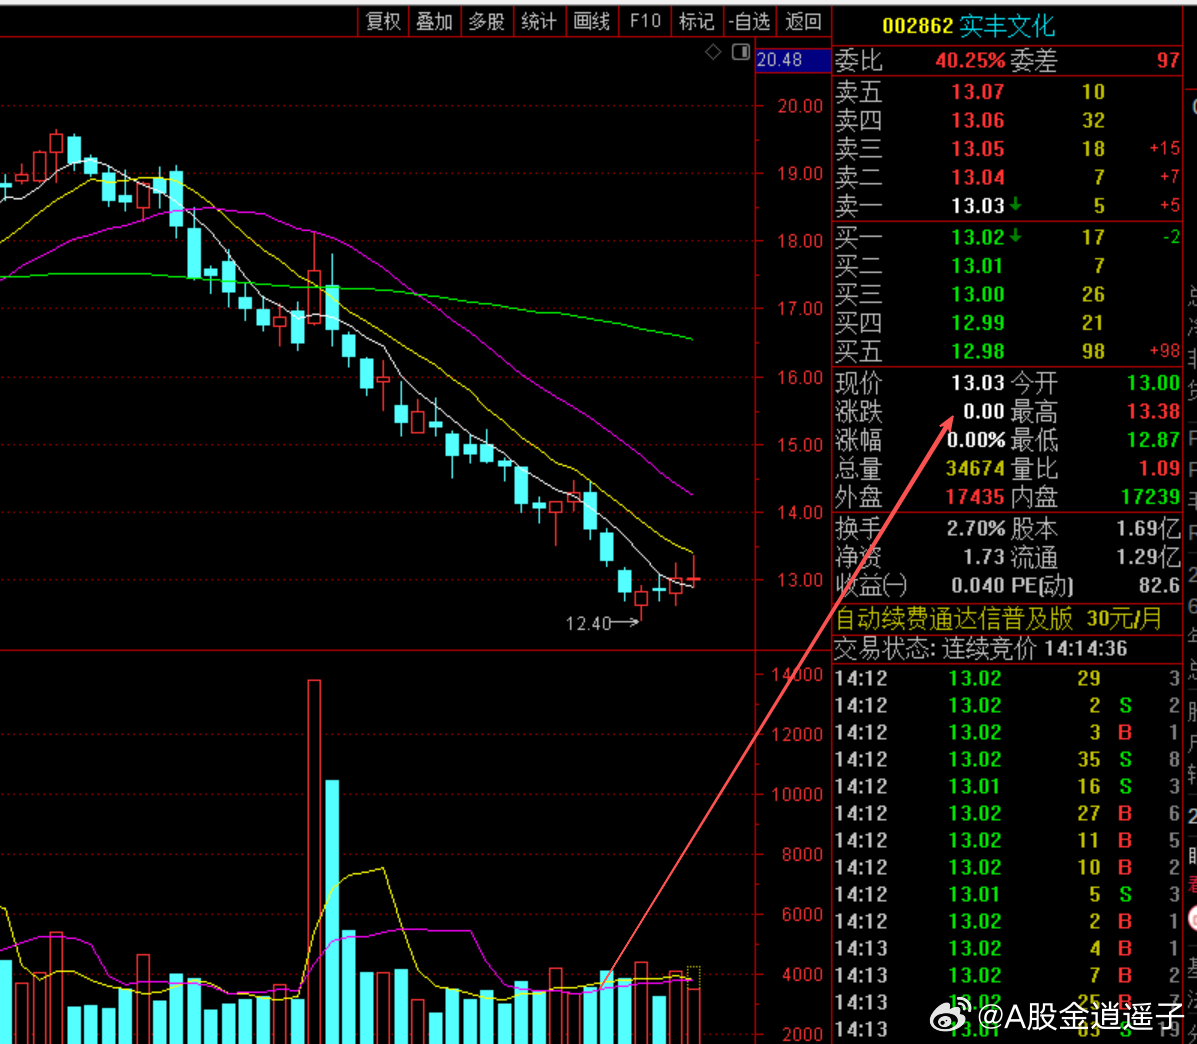Screen dimensions: 1197x1044
Task: Select 卖三 price 13.05
Action: [977, 149]
